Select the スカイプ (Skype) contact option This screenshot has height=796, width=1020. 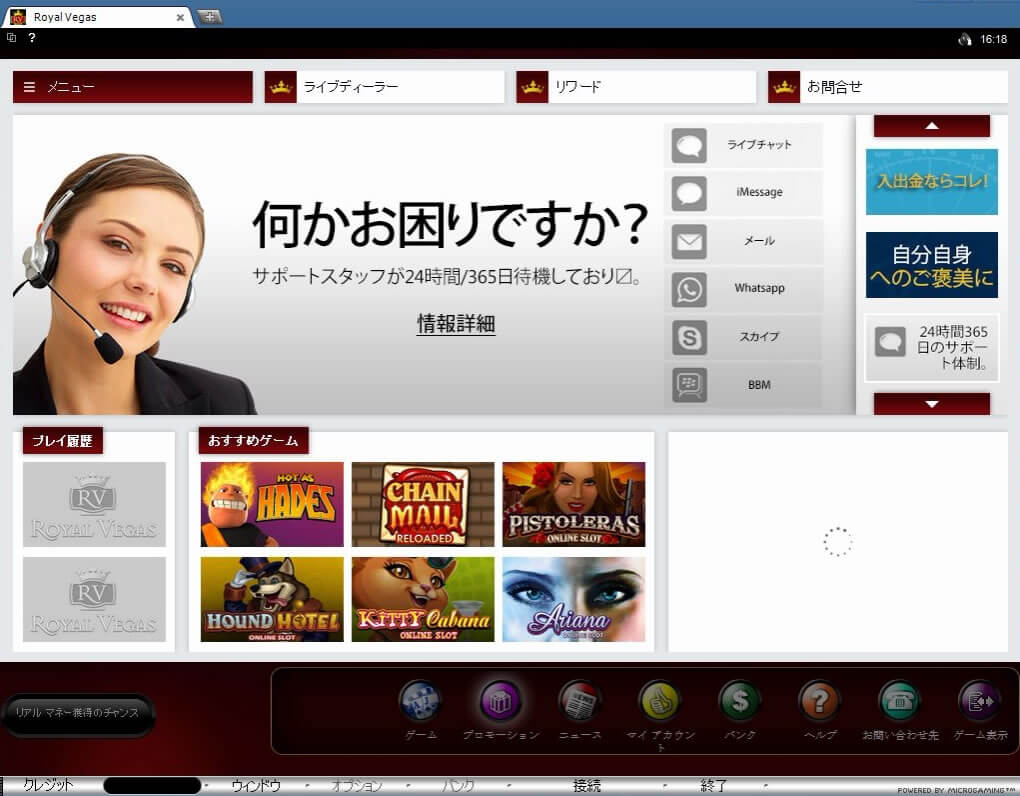coord(743,337)
